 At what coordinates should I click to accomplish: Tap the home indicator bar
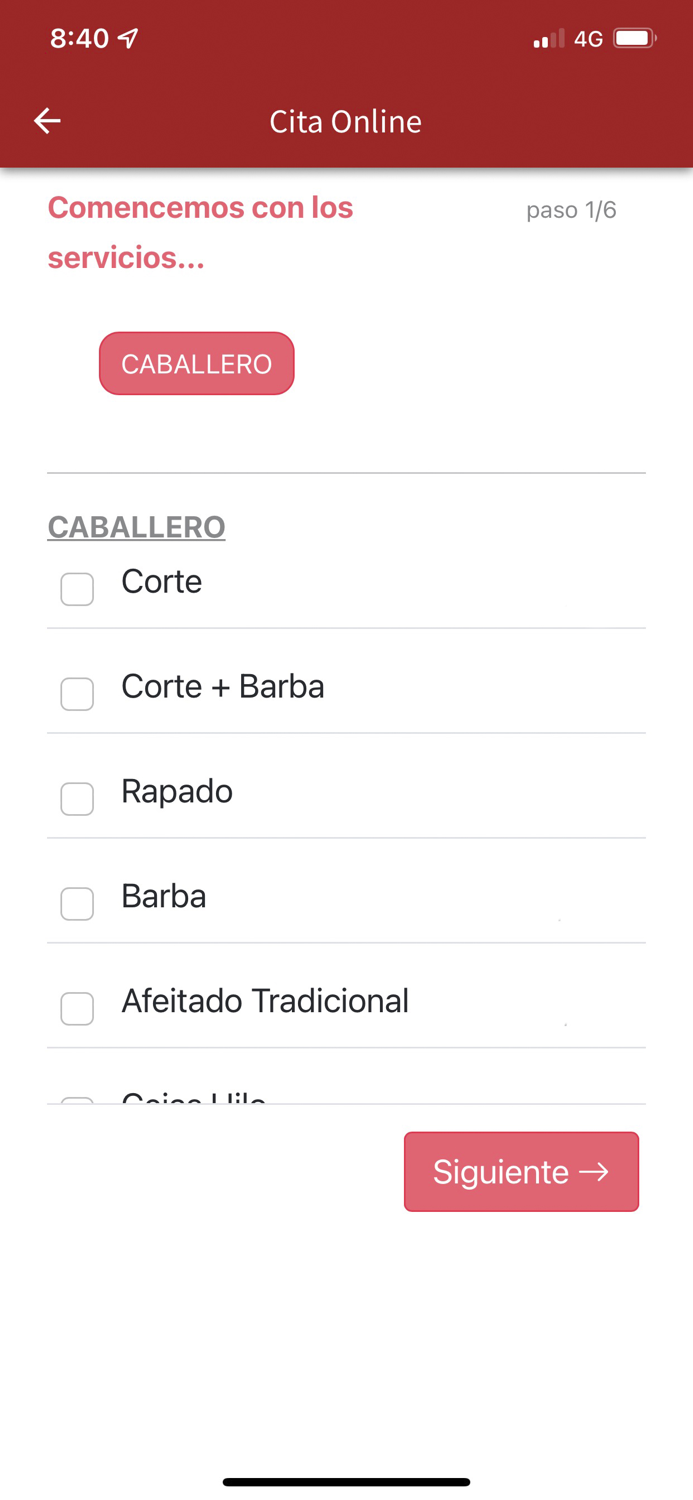click(346, 1482)
